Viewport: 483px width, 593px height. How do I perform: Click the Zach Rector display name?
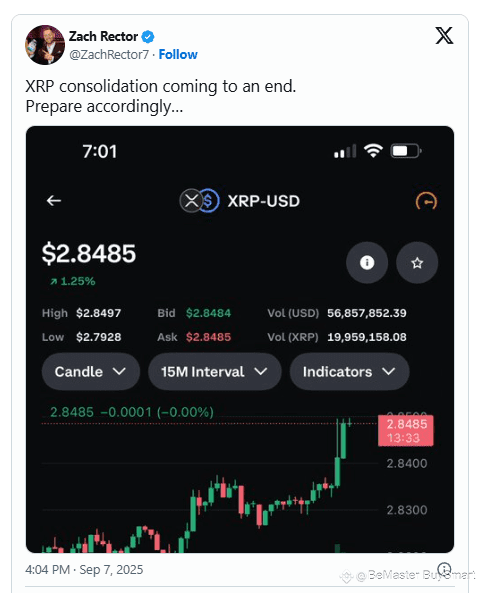pyautogui.click(x=103, y=36)
